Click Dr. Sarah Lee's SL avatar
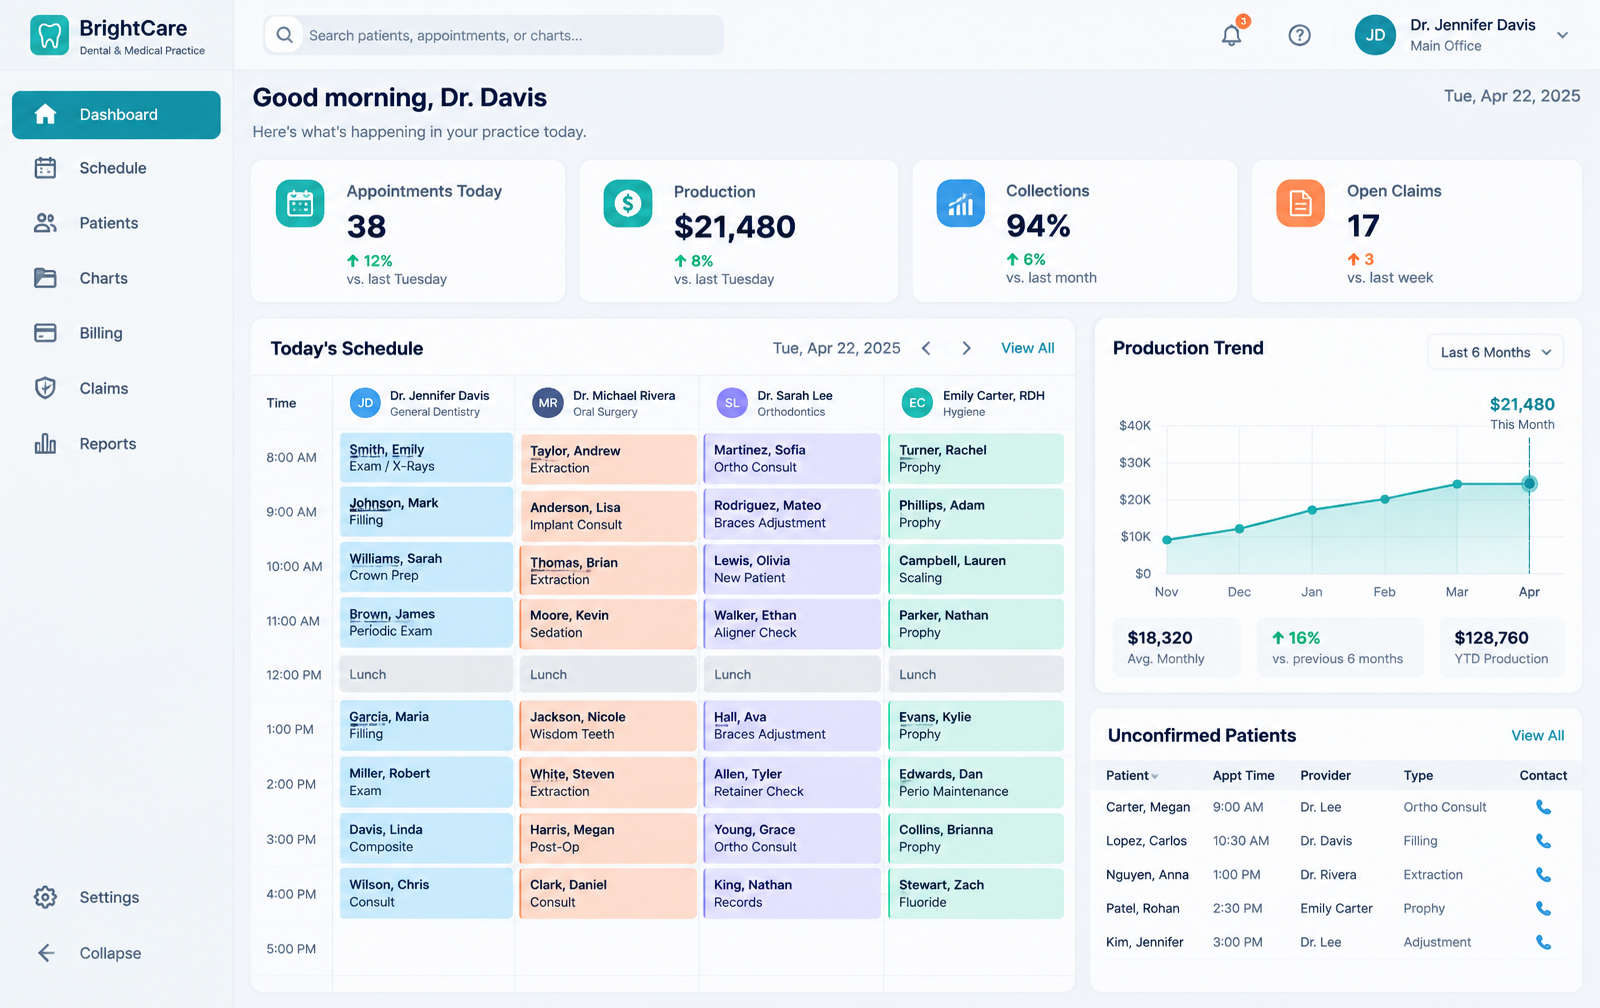 point(732,403)
